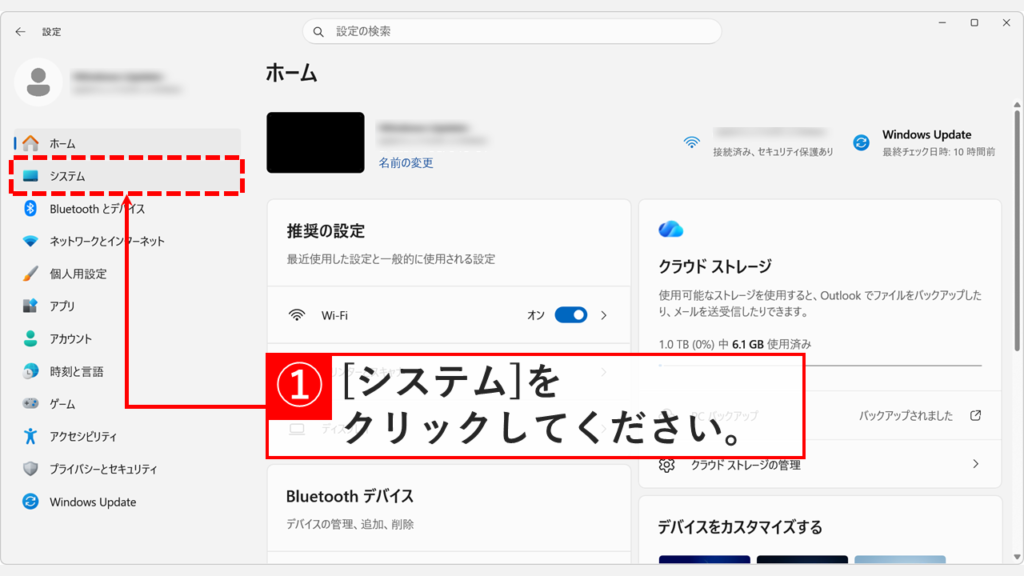The height and width of the screenshot is (576, 1024).
Task: Click the back arrow button
Action: click(20, 31)
